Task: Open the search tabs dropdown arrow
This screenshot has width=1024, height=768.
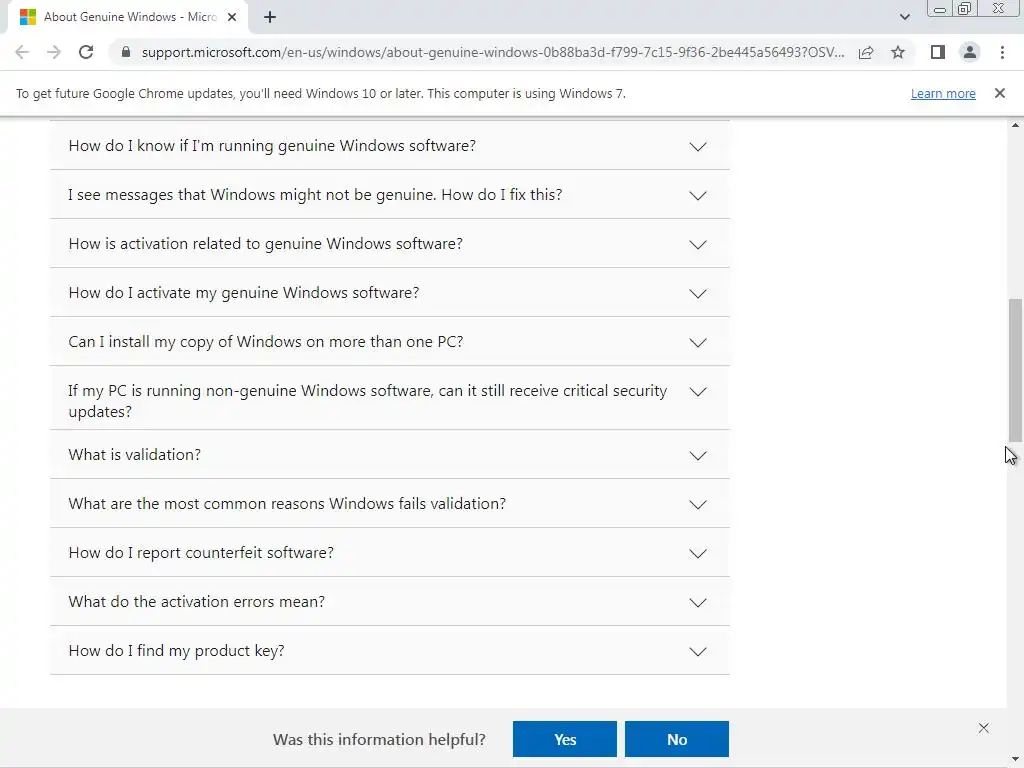Action: tap(904, 17)
